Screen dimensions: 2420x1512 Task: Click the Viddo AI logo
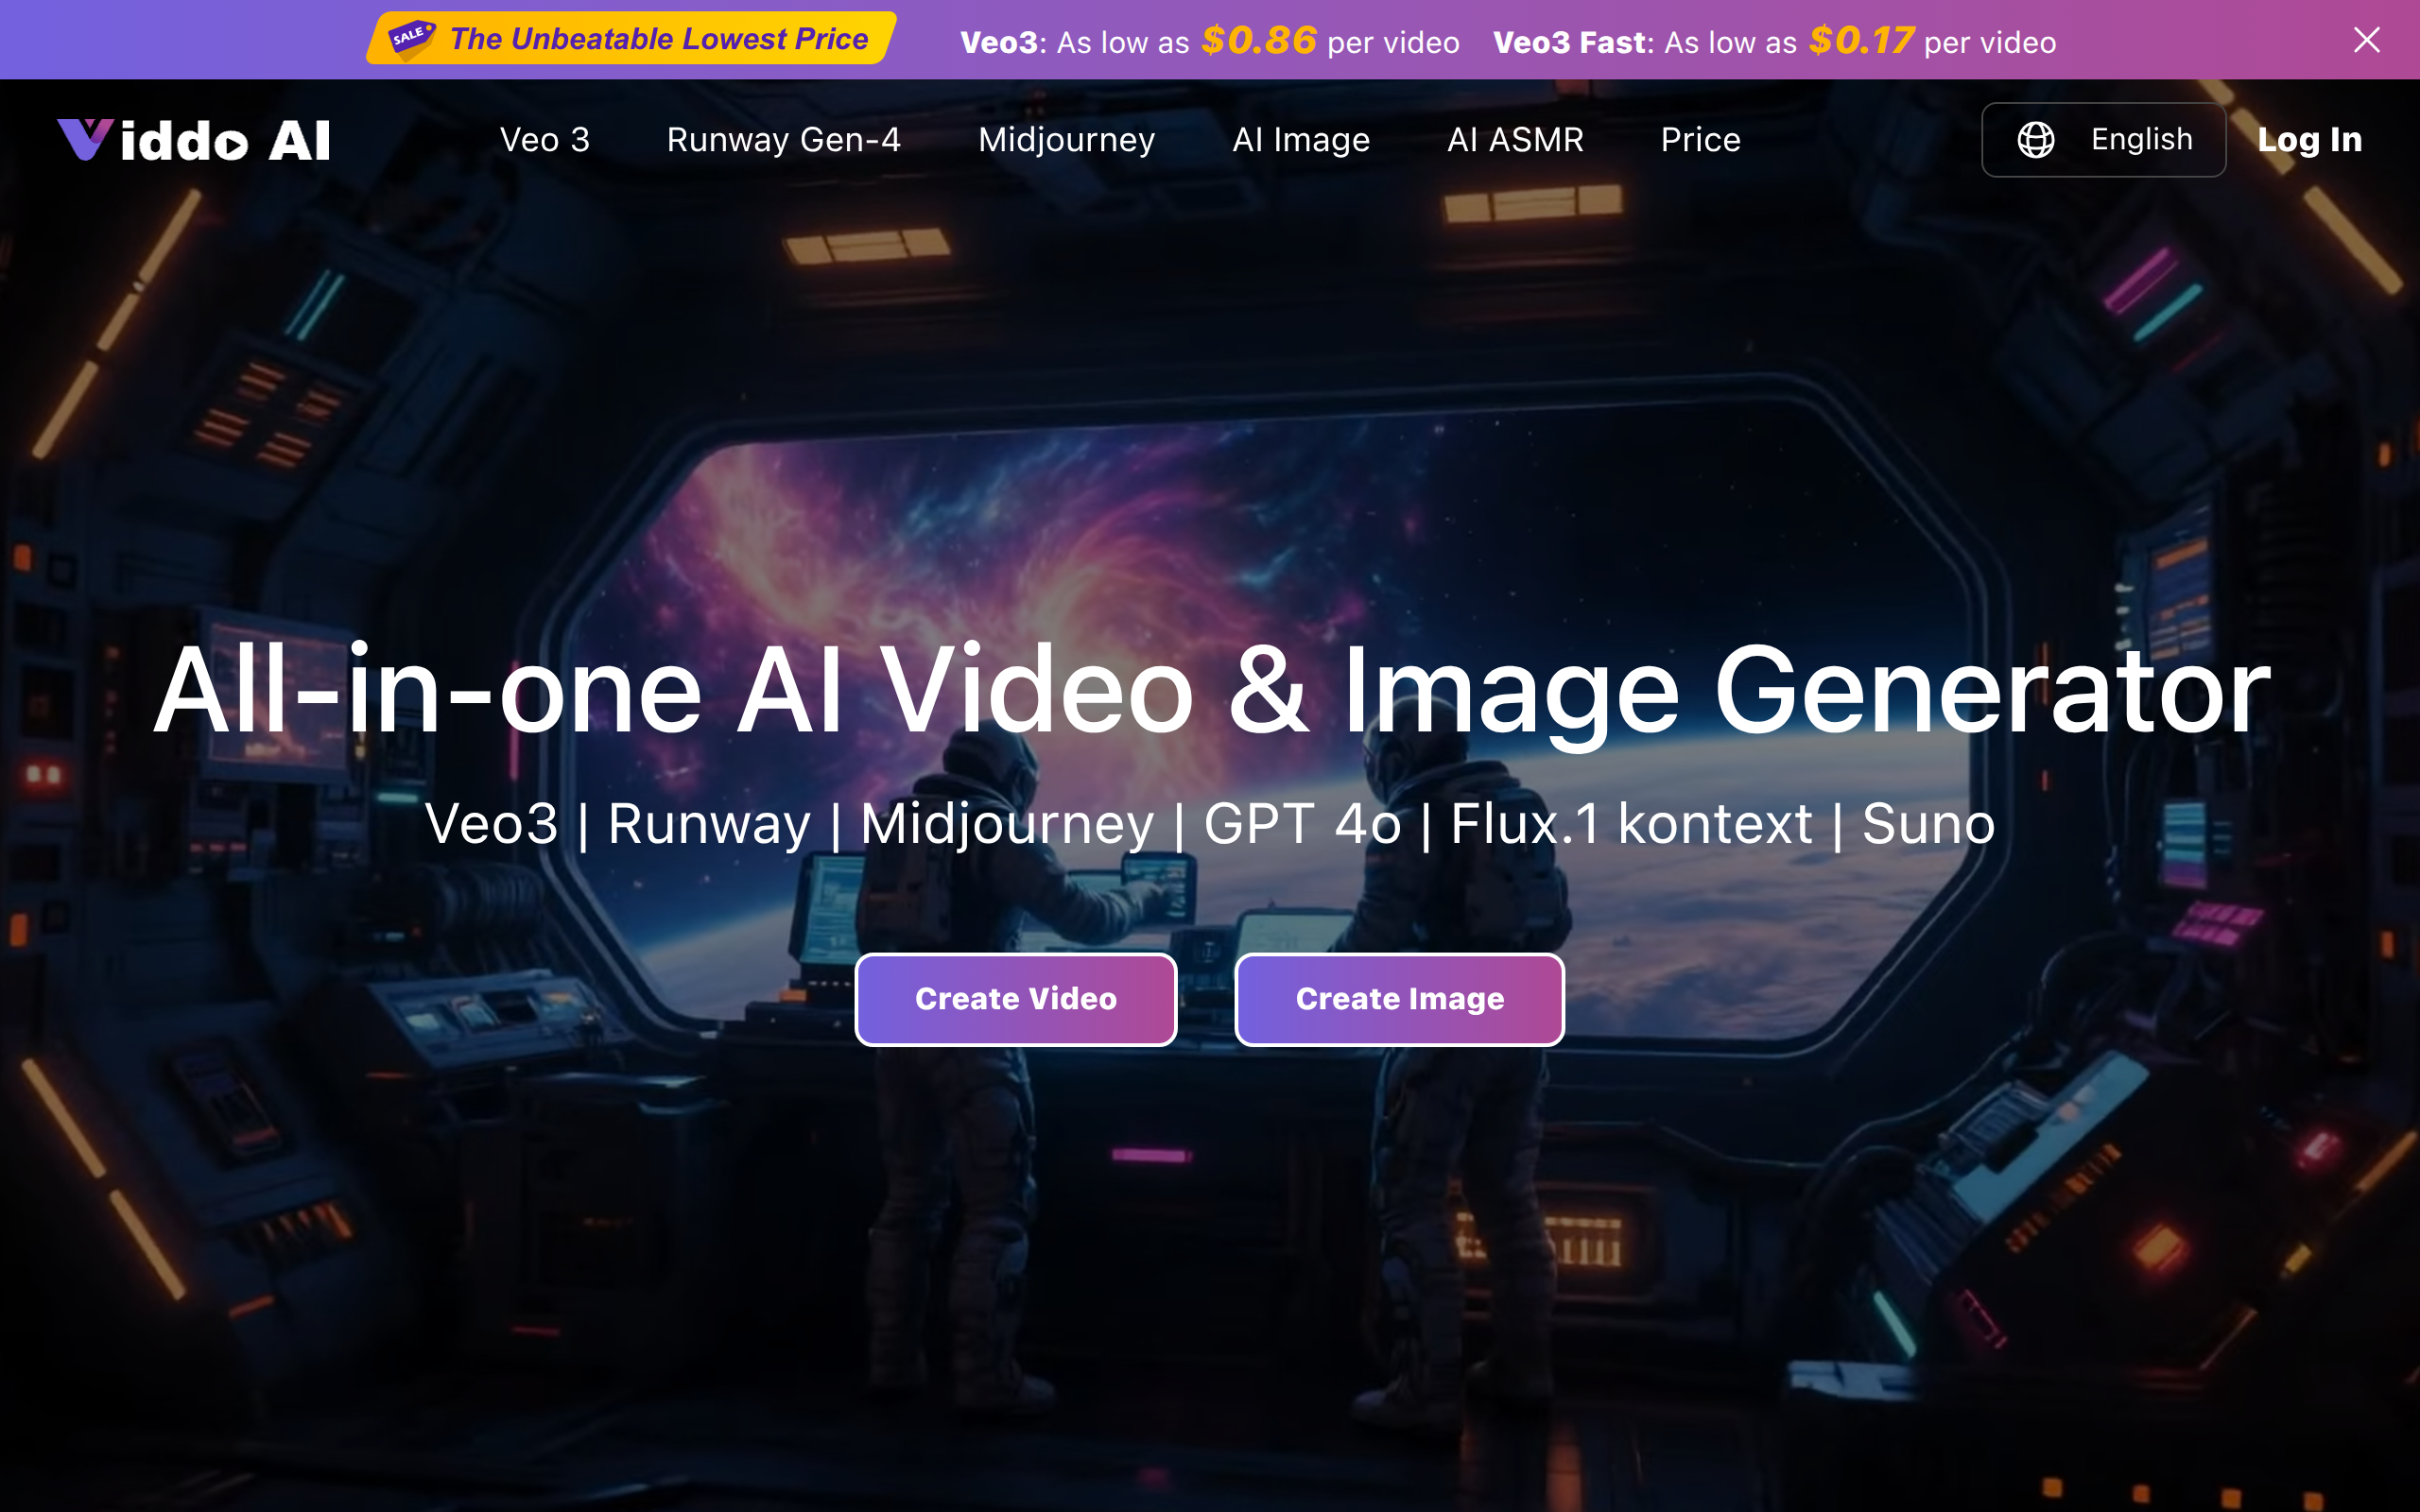(193, 140)
